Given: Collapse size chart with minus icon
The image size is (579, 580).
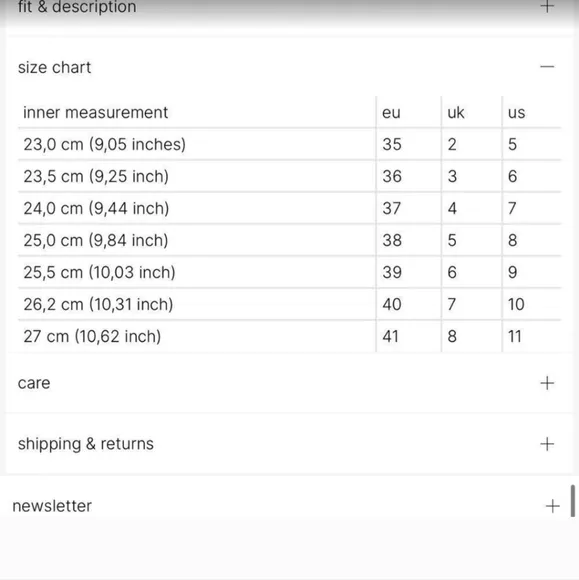Looking at the screenshot, I should (547, 67).
